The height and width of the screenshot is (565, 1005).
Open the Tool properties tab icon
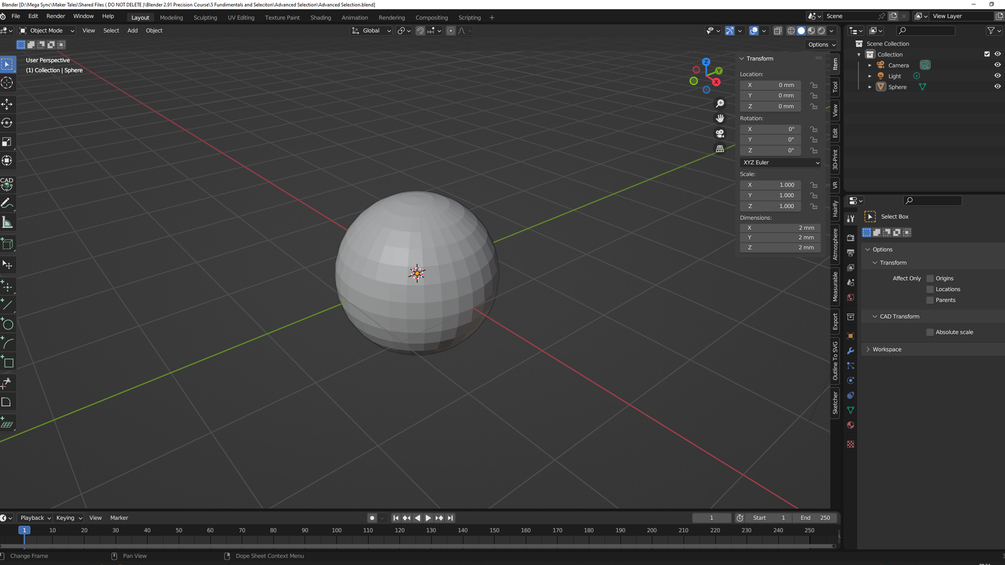851,219
